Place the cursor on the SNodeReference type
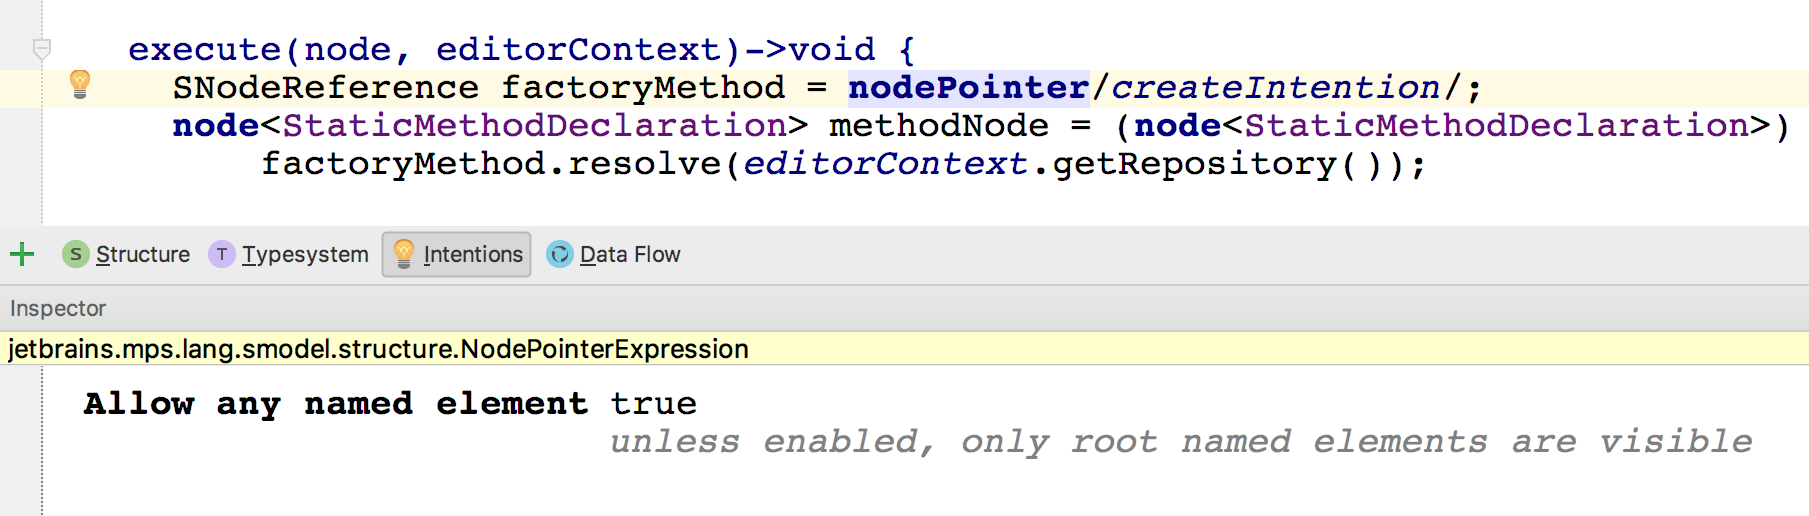This screenshot has height=516, width=1809. coord(326,87)
